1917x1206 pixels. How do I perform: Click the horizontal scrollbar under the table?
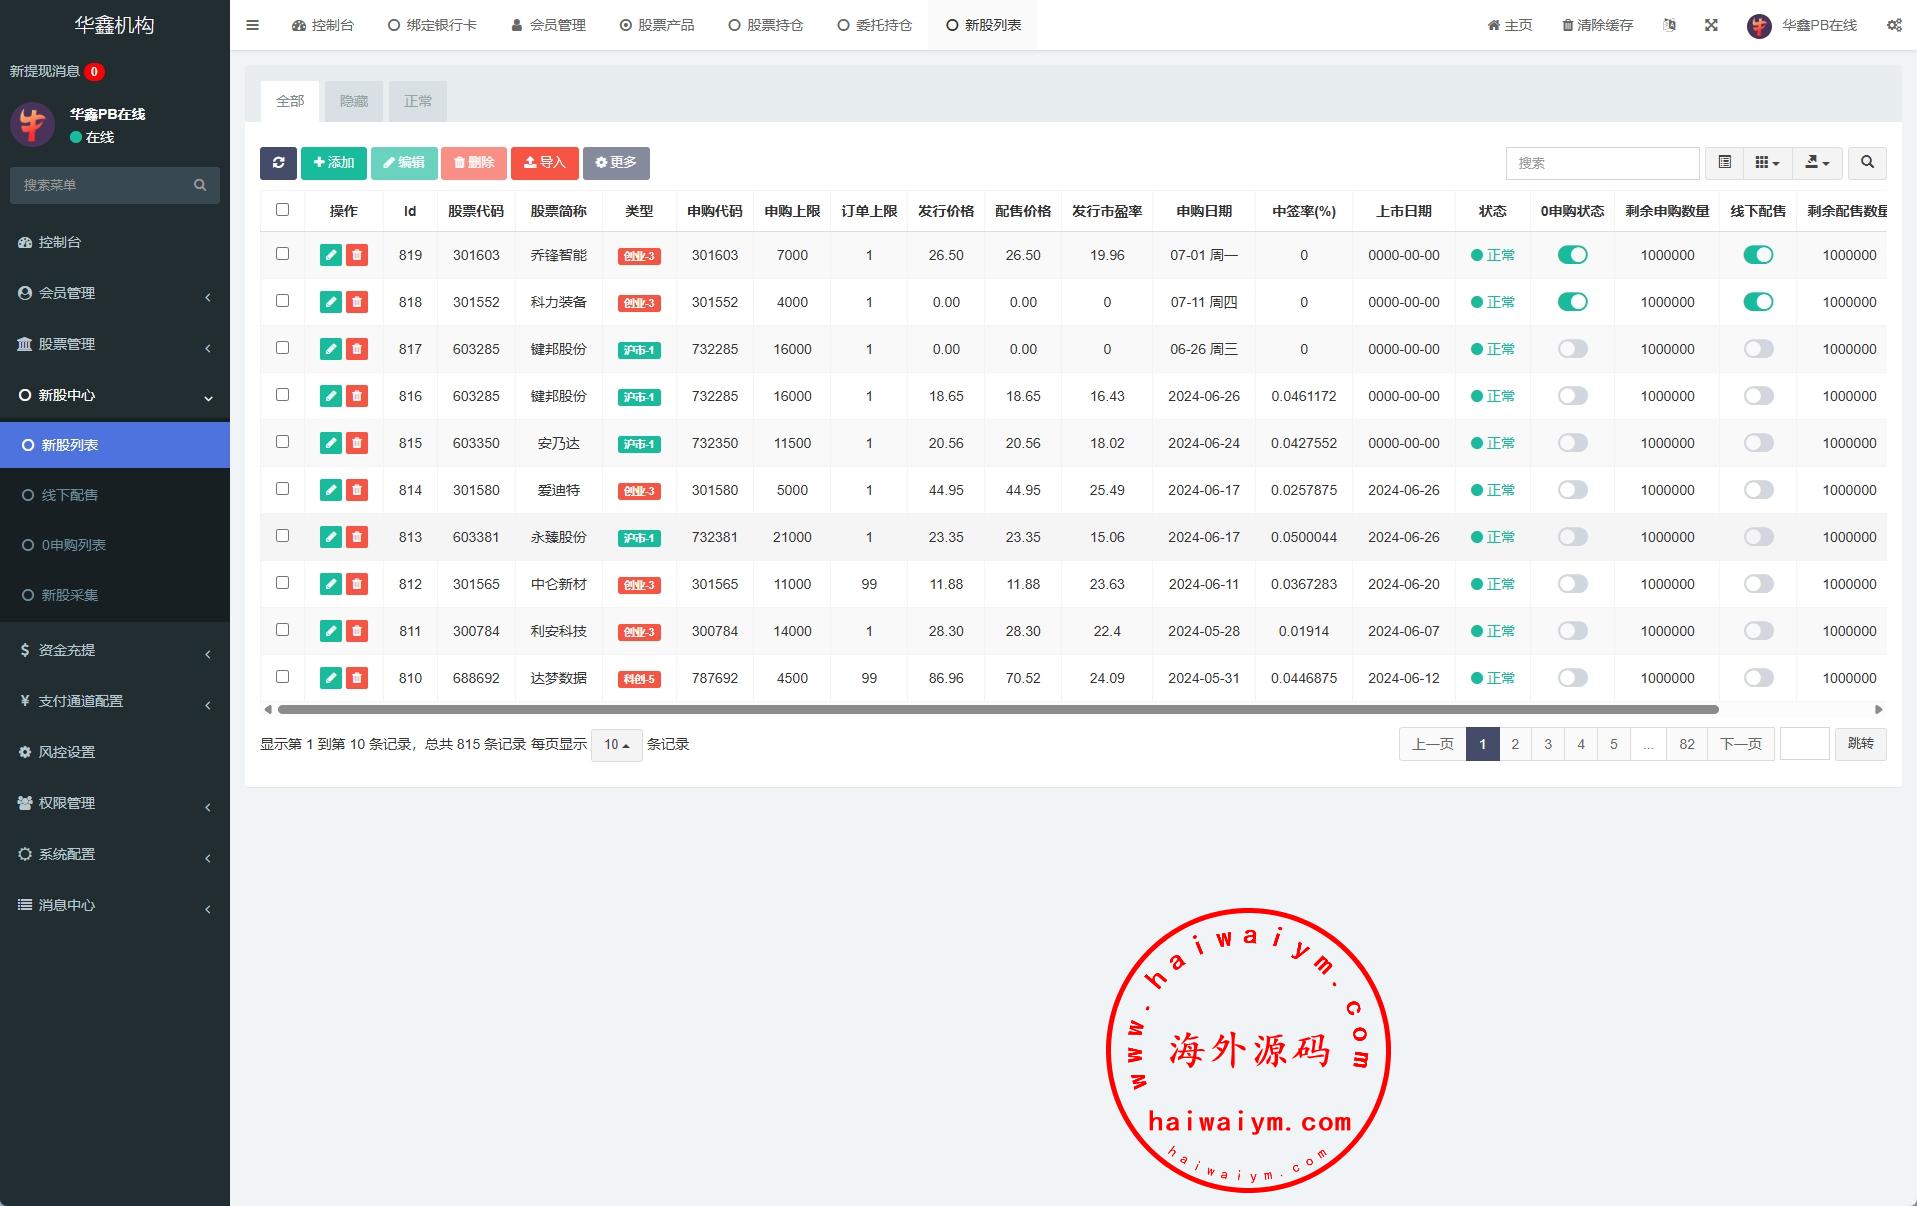pos(997,710)
